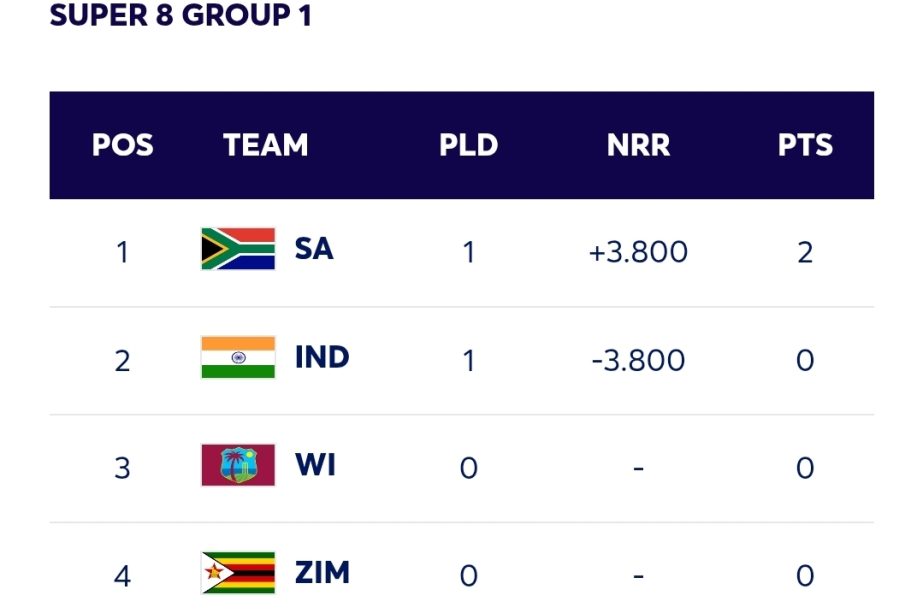This screenshot has height=613, width=905.
Task: Sort by the NRR column header
Action: coord(638,146)
